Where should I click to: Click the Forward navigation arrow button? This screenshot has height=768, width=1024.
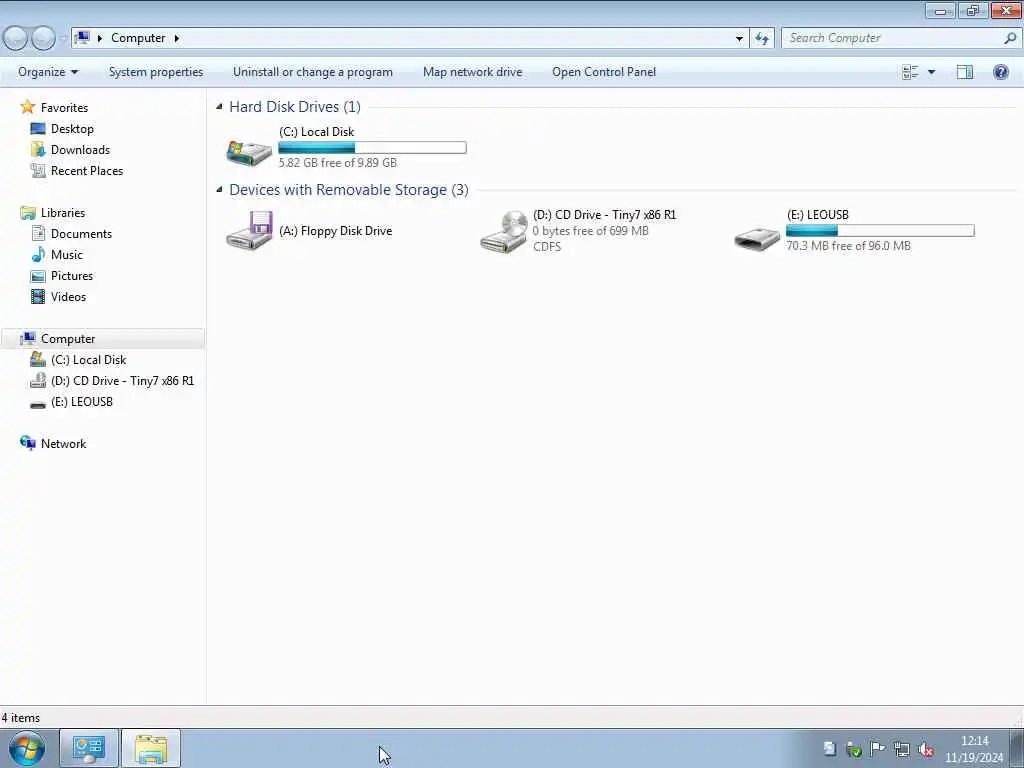(x=43, y=39)
